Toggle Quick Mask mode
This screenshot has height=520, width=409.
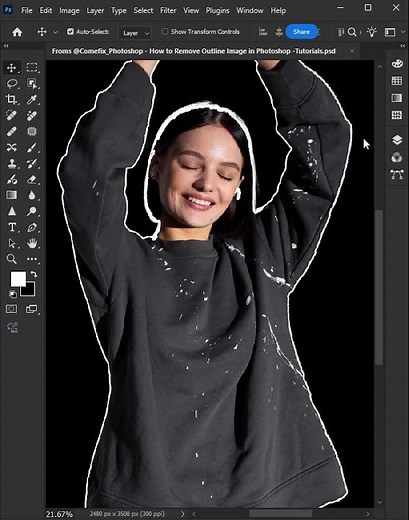(12, 309)
